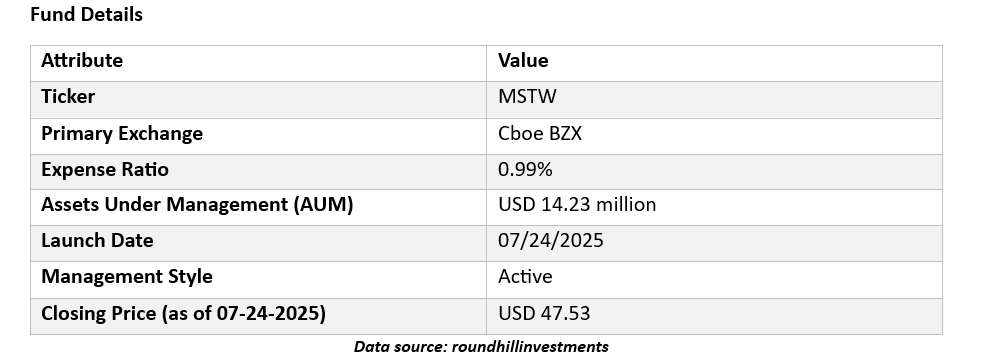Click the MSTW ticker value
989x361 pixels.
527,97
